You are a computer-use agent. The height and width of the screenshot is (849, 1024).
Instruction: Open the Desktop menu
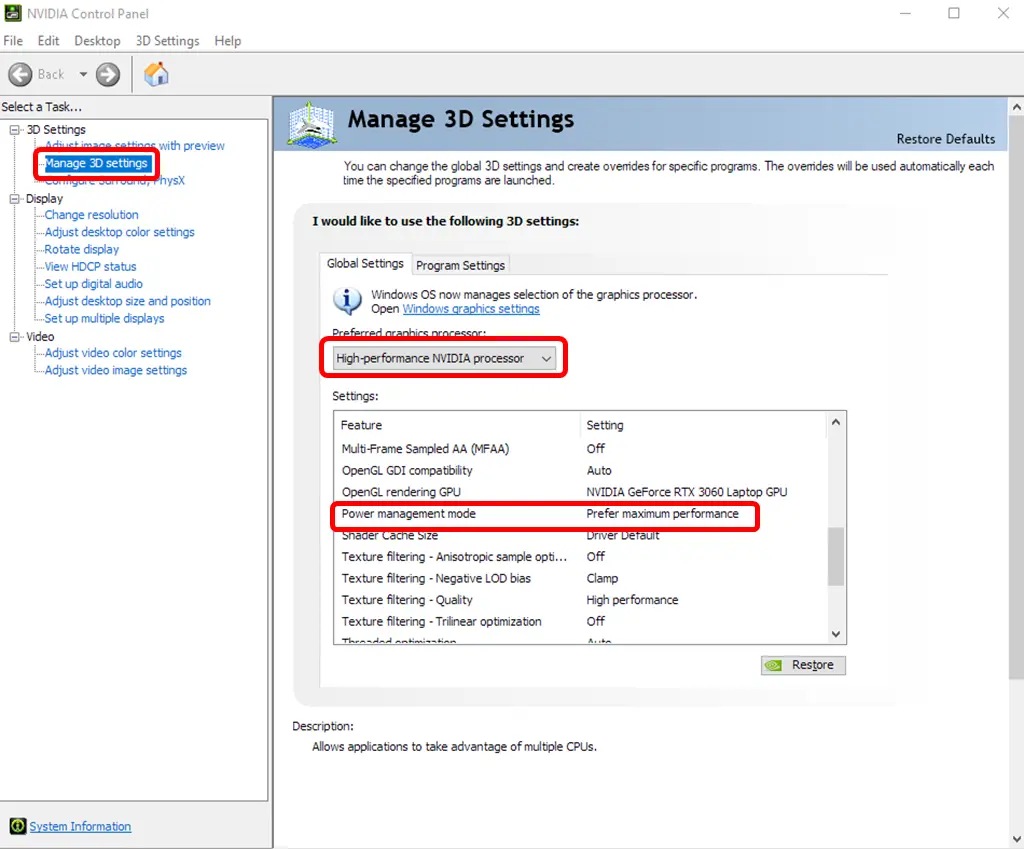tap(97, 40)
